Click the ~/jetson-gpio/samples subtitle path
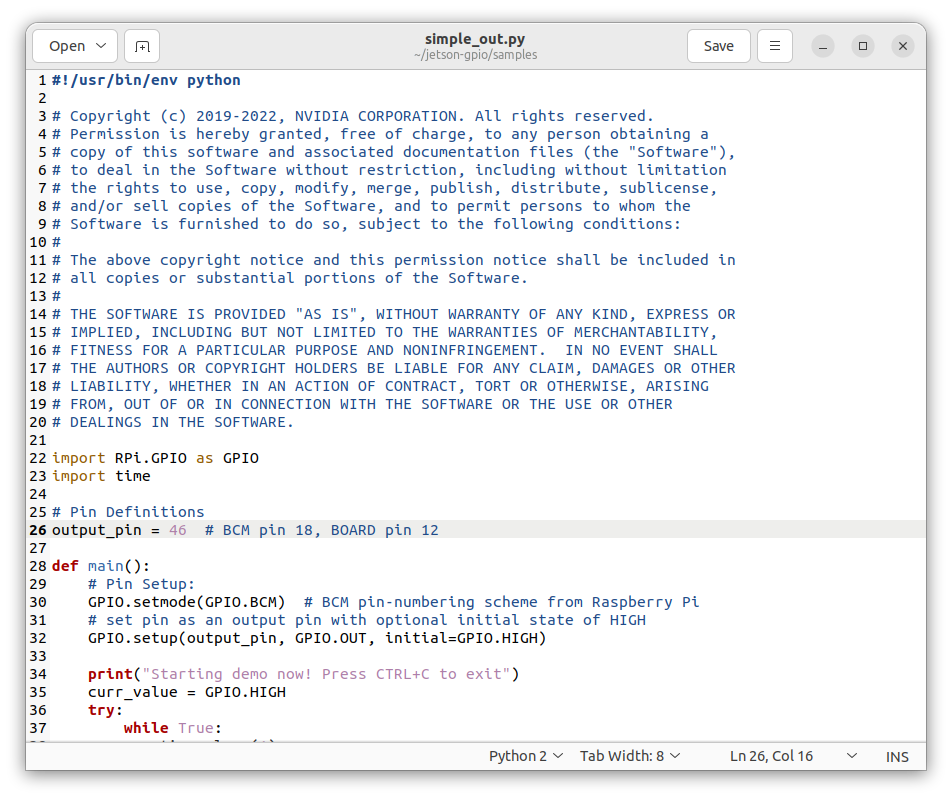The width and height of the screenshot is (952, 799). pos(475,55)
